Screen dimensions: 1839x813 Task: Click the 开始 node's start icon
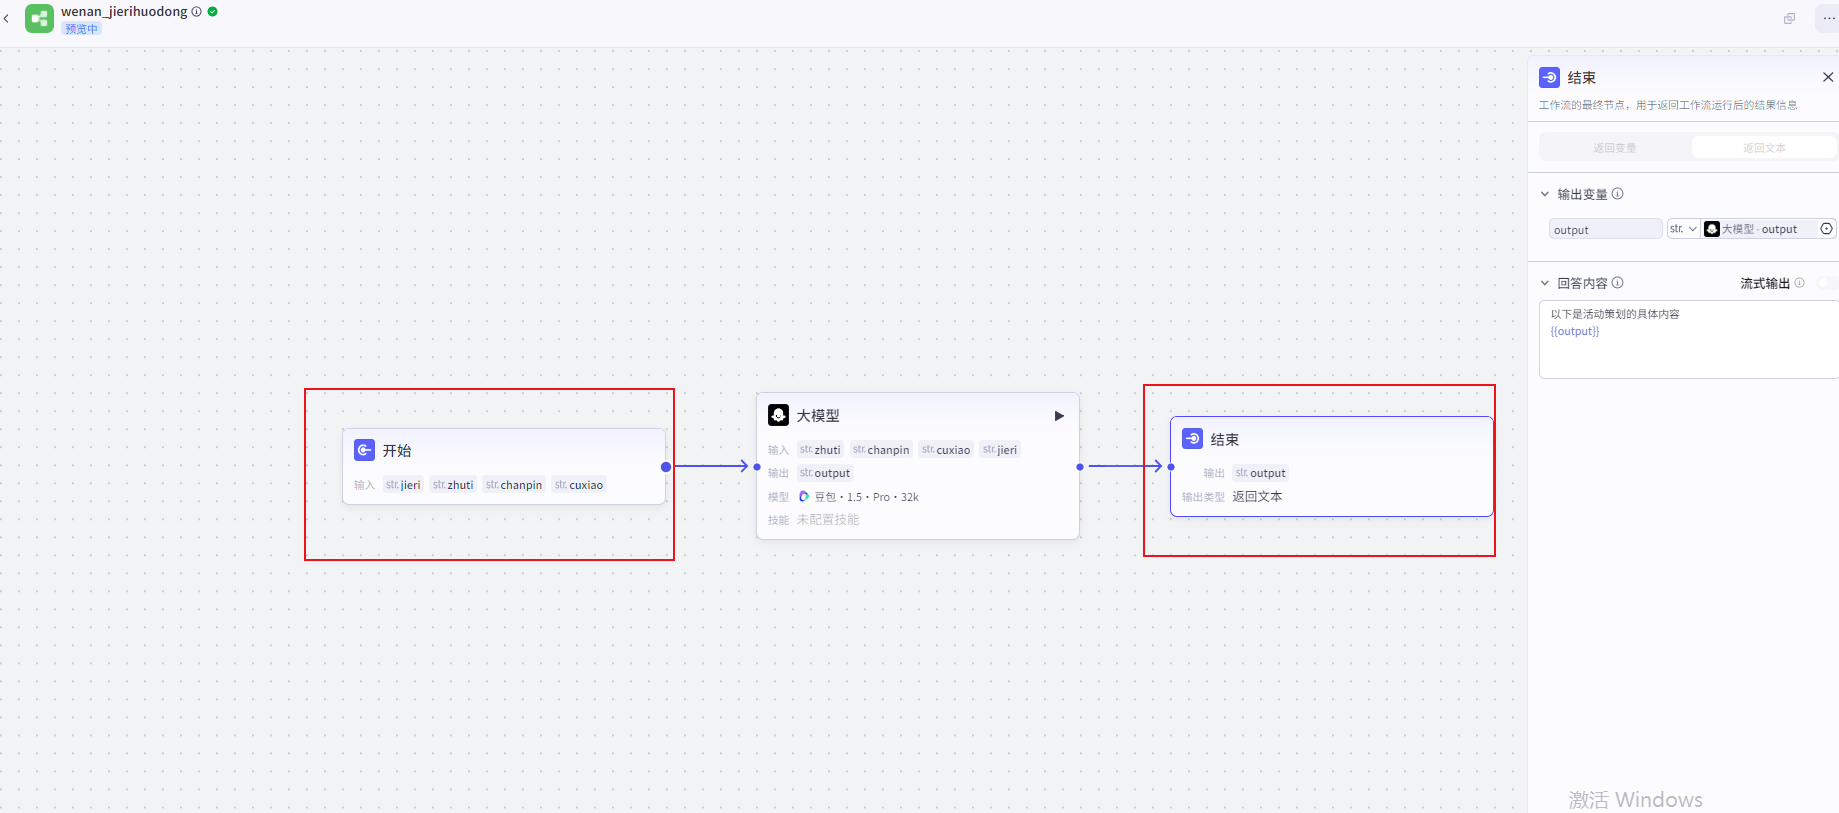coord(364,450)
